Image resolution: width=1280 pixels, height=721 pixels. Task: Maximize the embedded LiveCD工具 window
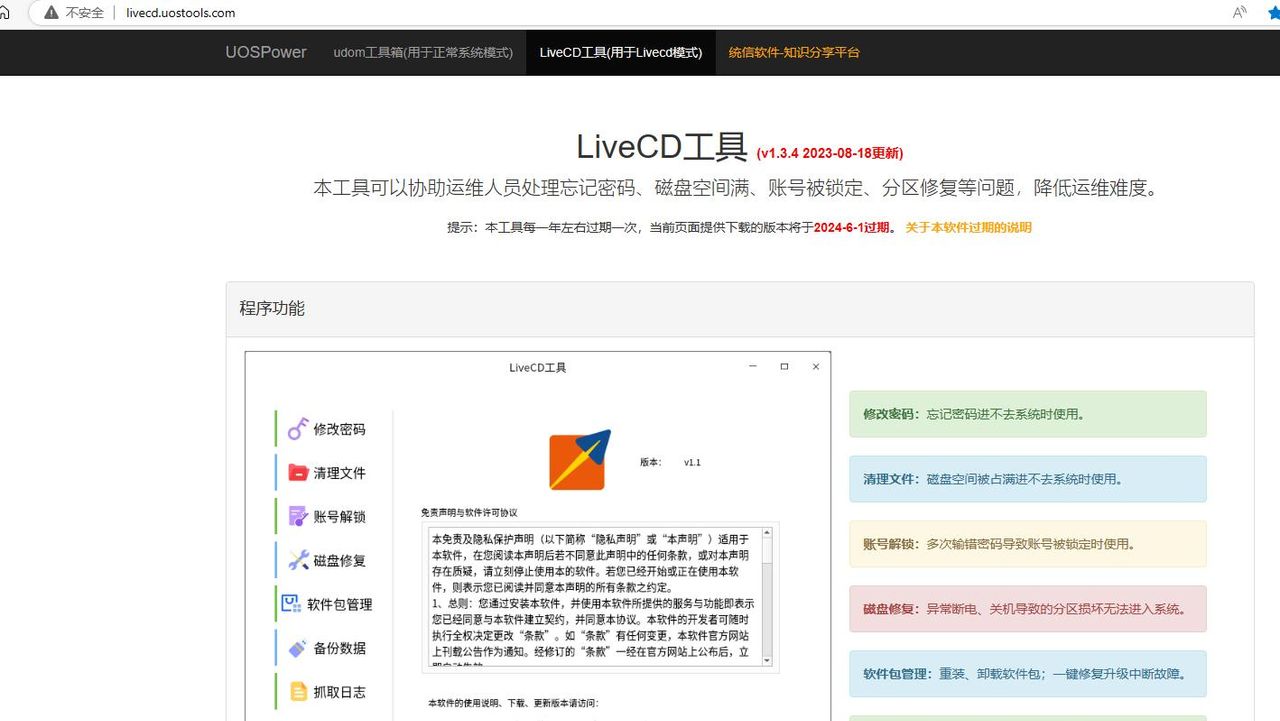coord(784,367)
